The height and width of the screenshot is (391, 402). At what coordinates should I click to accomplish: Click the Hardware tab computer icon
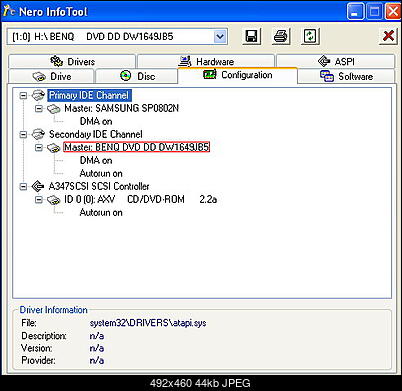coord(185,61)
